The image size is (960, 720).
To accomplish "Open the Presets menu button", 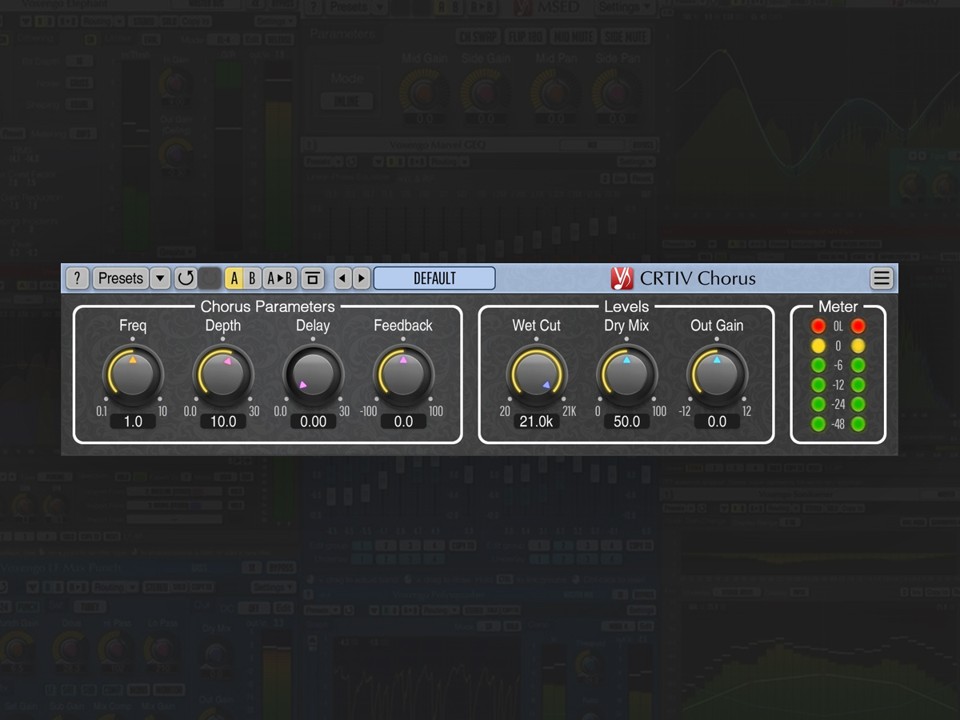I will pyautogui.click(x=121, y=279).
